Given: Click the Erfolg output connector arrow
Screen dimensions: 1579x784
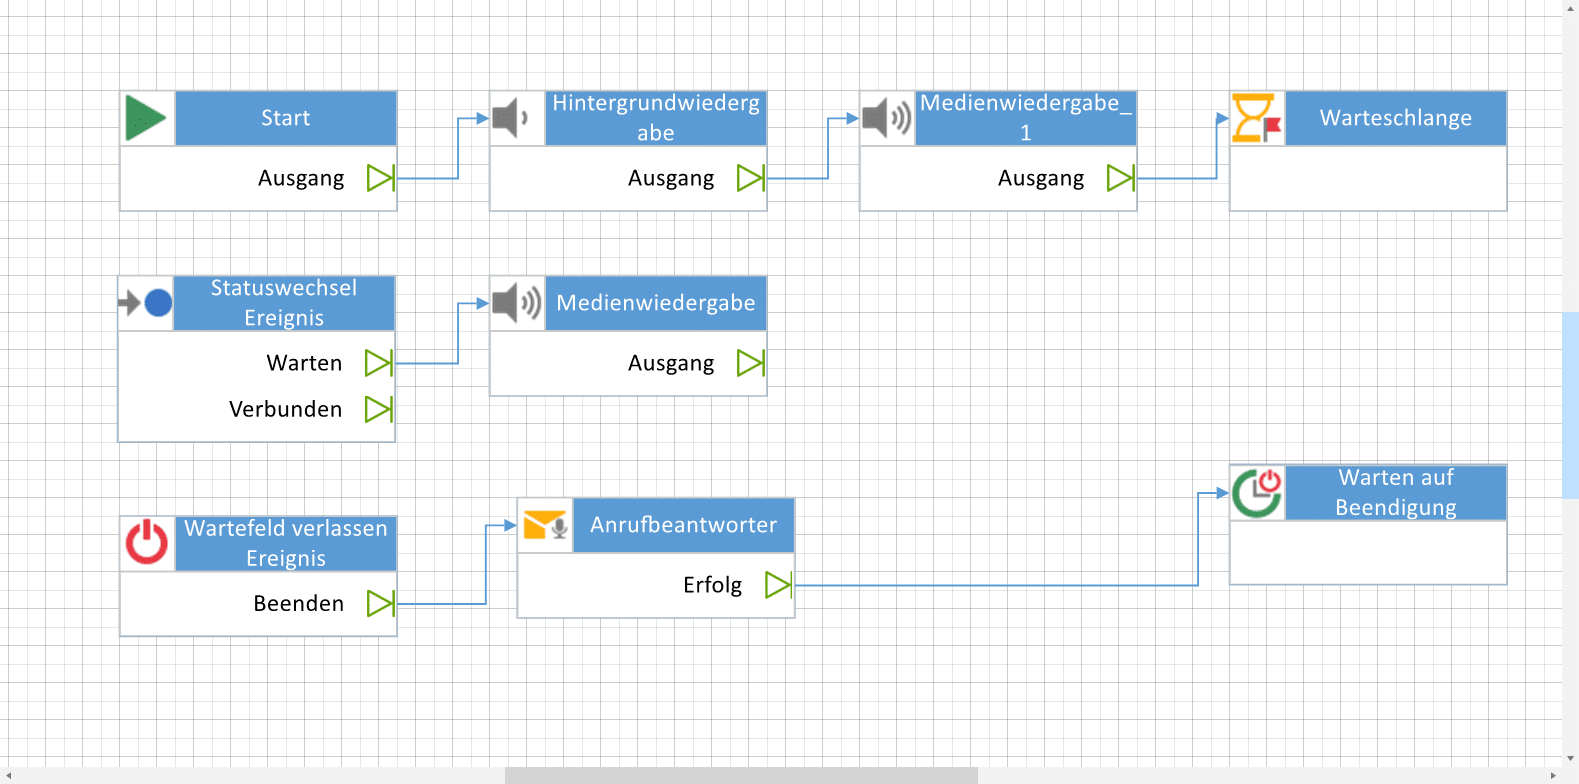Looking at the screenshot, I should click(779, 584).
